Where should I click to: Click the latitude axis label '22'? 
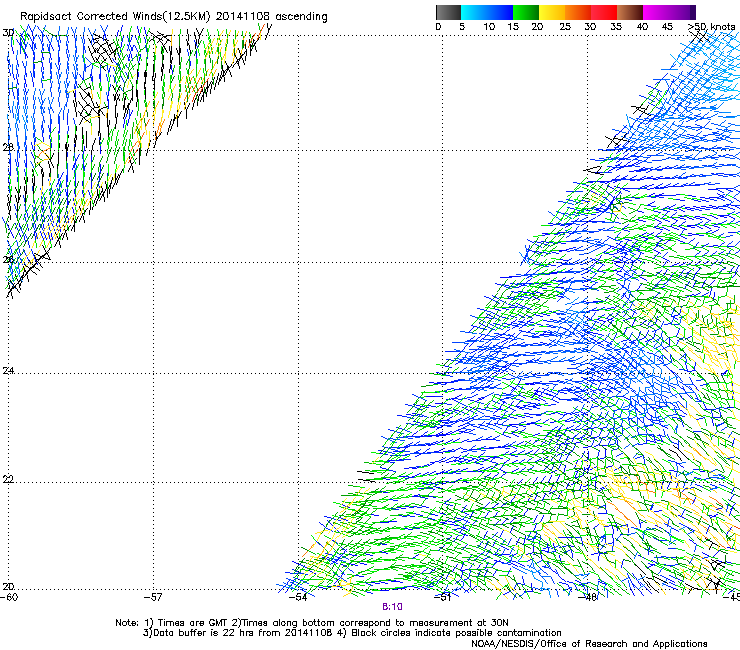8,479
